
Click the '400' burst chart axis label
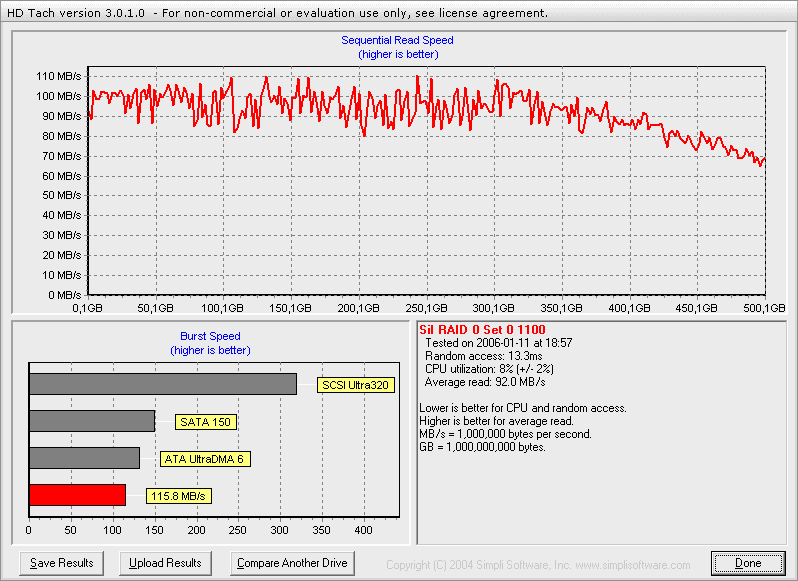pos(363,530)
